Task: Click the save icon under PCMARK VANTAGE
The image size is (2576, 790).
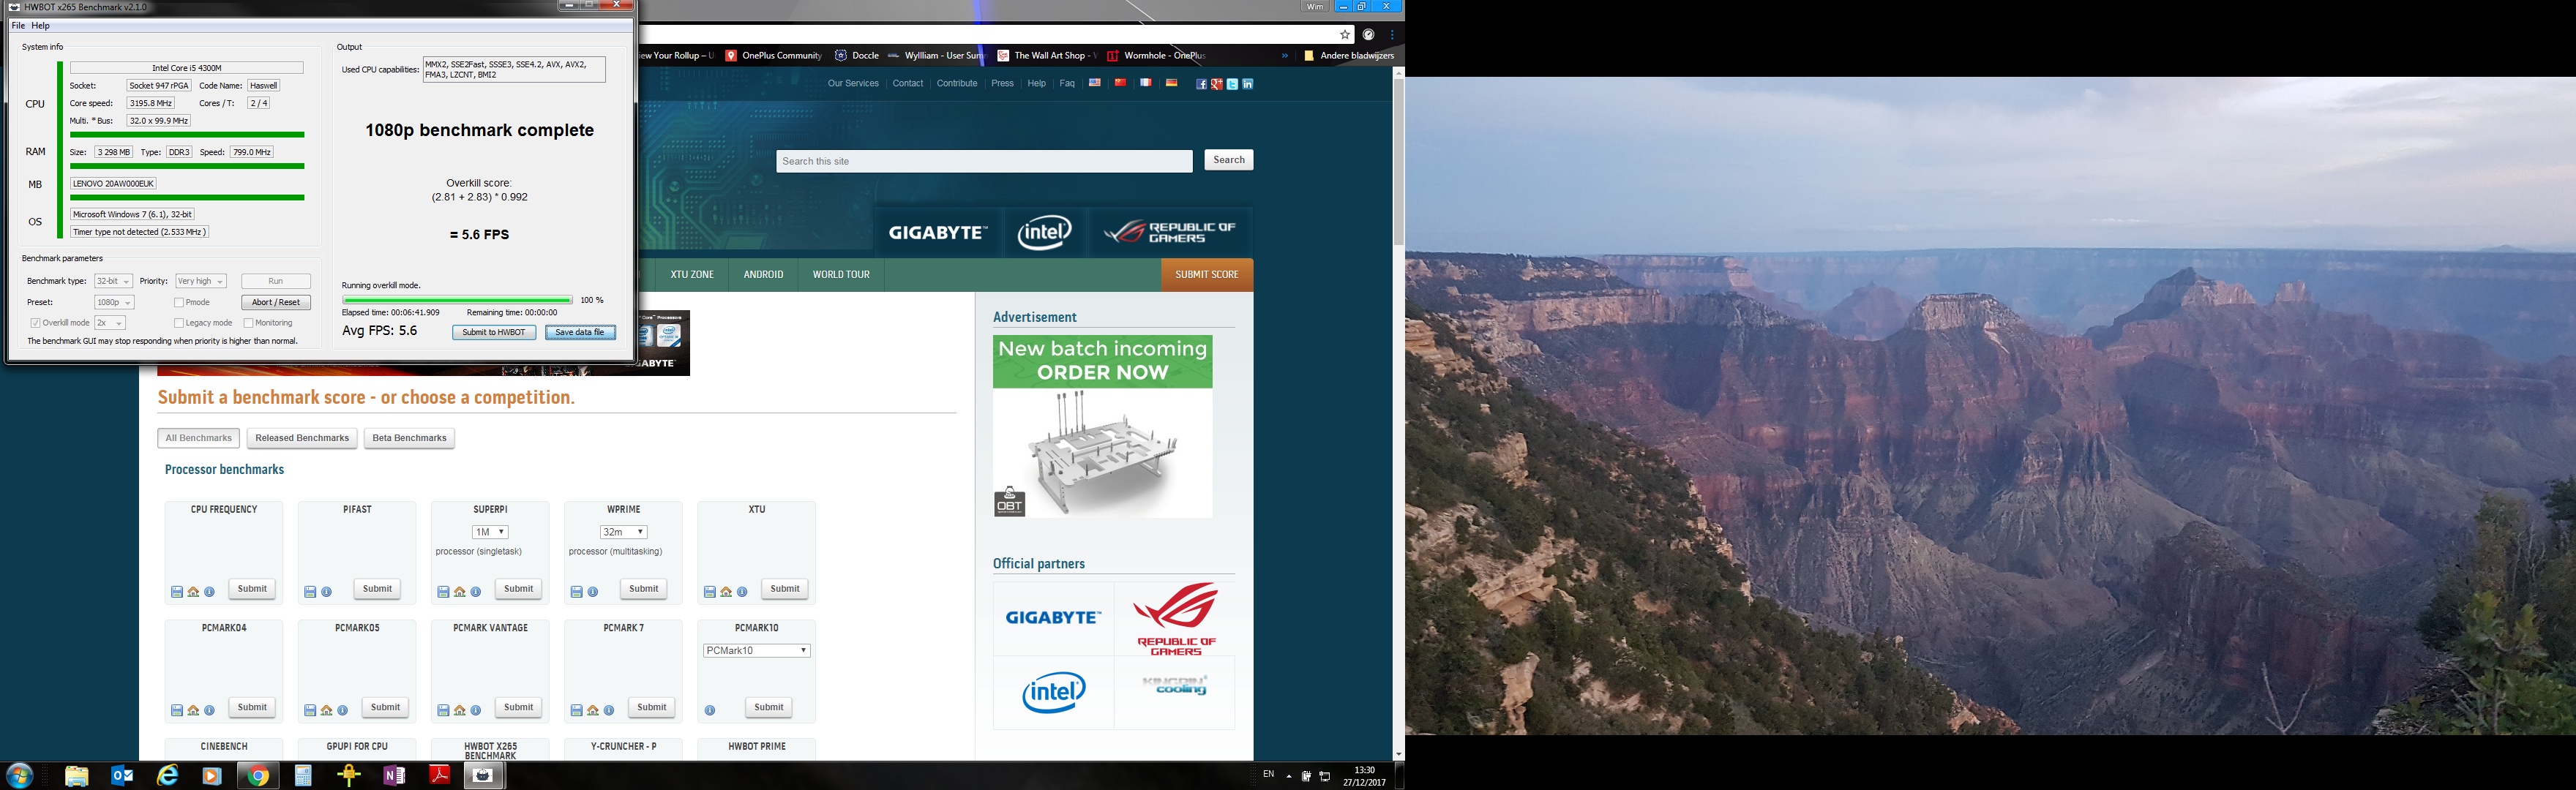Action: pos(443,711)
